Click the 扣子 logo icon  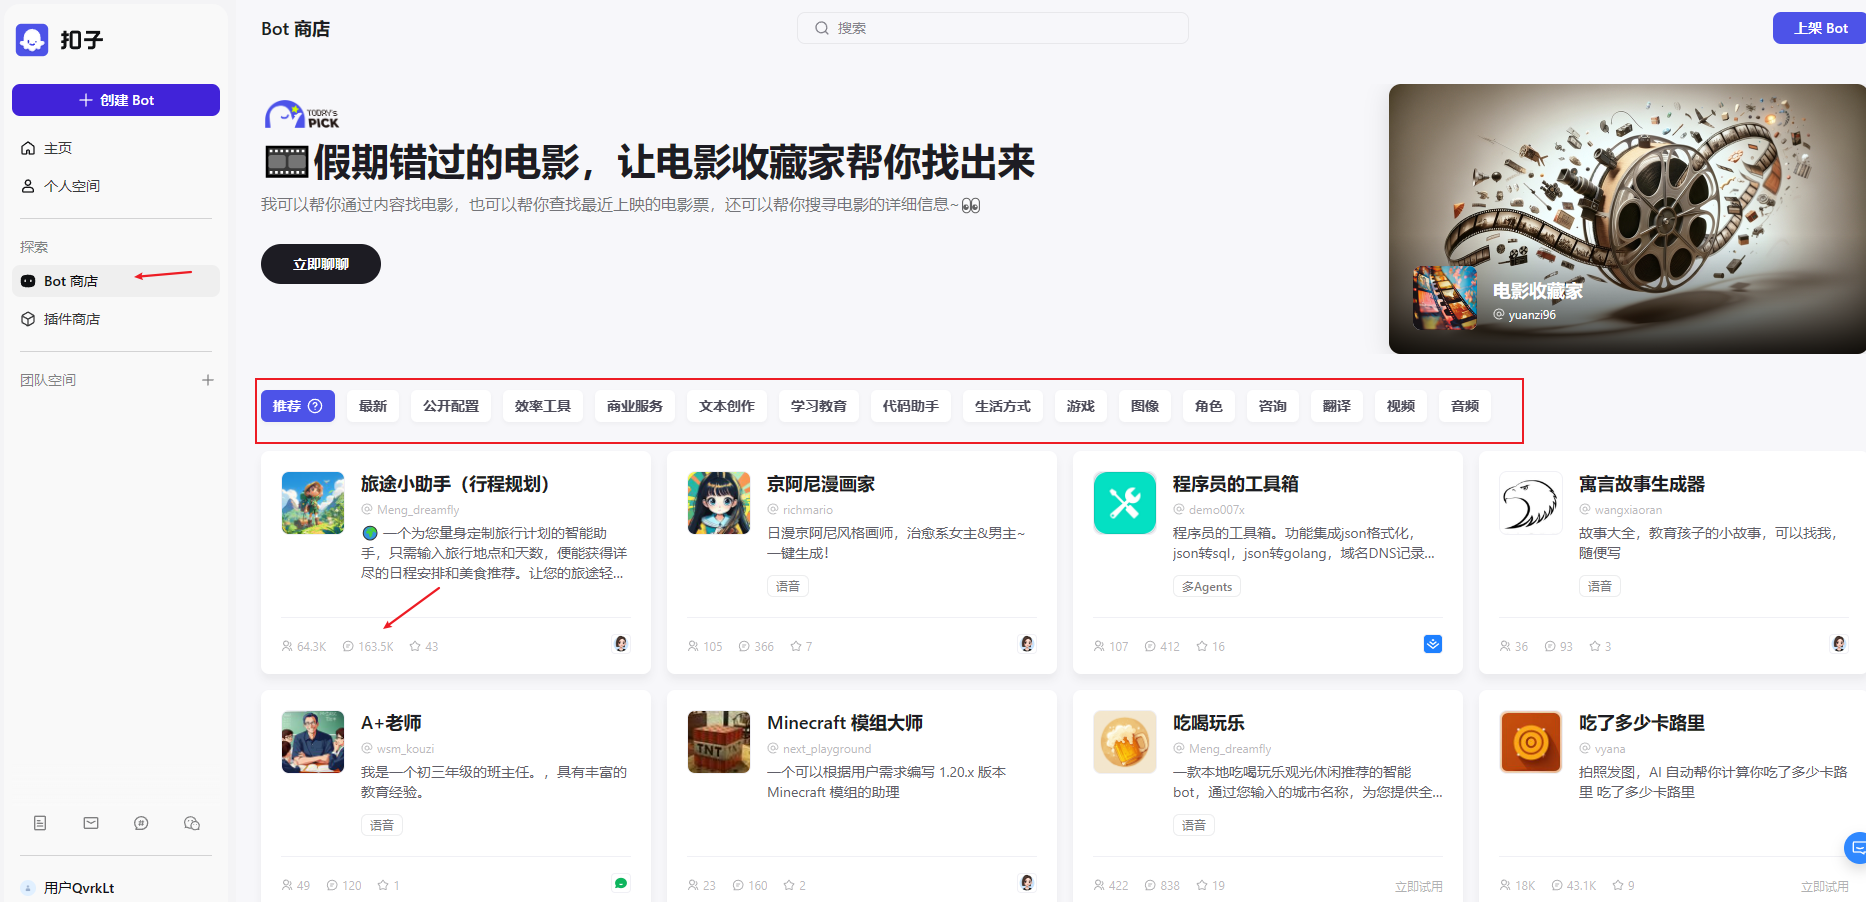(x=32, y=40)
